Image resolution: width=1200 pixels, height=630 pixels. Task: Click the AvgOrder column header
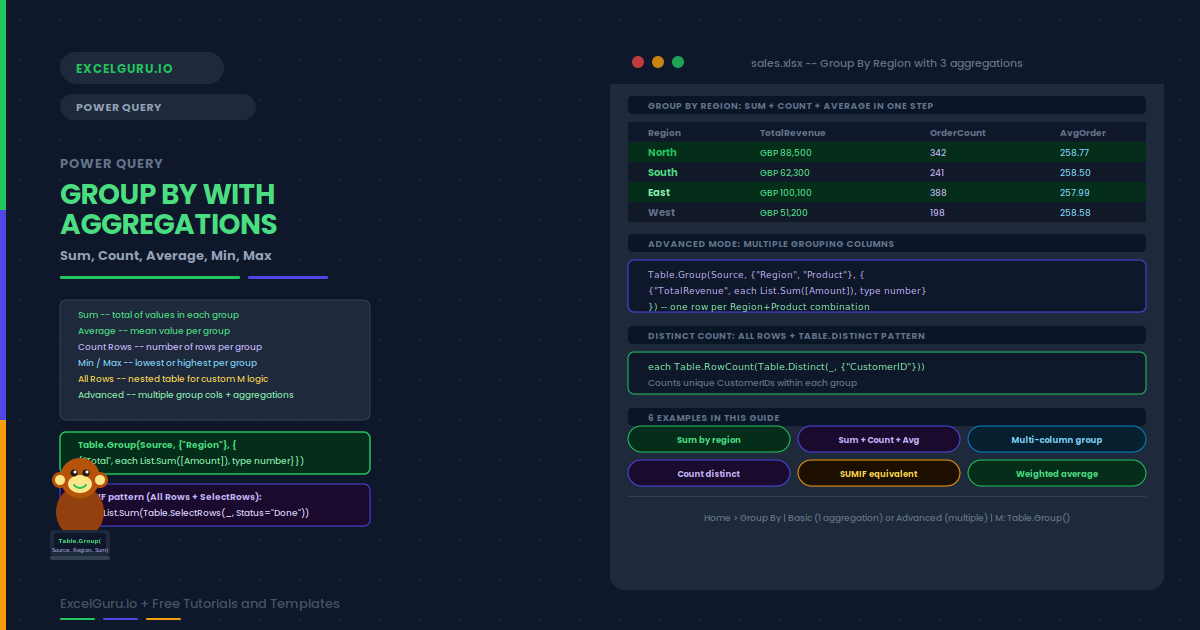1083,132
